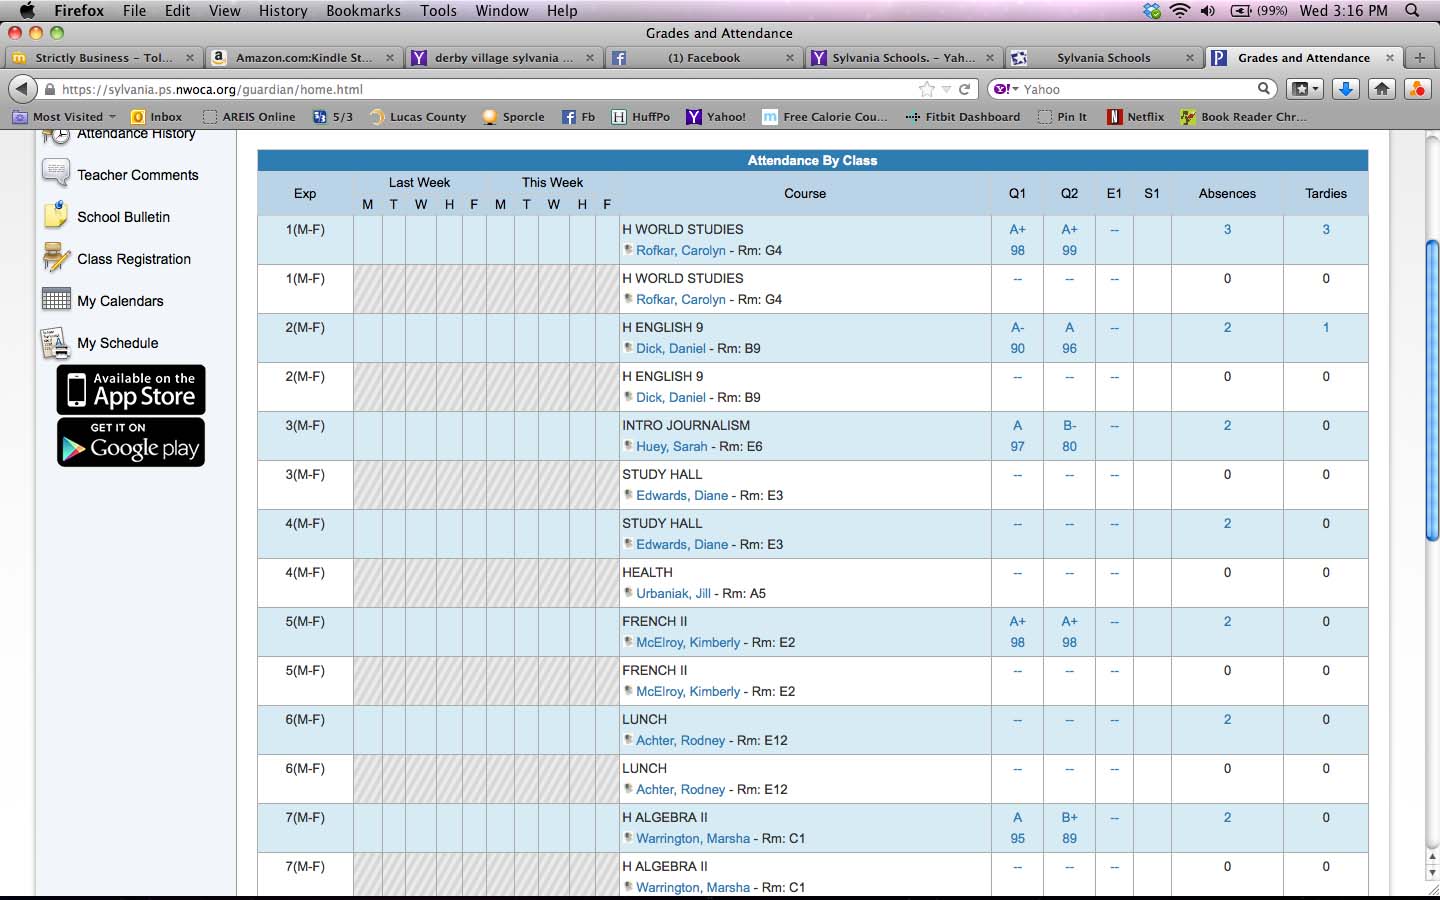This screenshot has height=900, width=1440.
Task: Open My Calendars icon in sidebar
Action: 55,300
